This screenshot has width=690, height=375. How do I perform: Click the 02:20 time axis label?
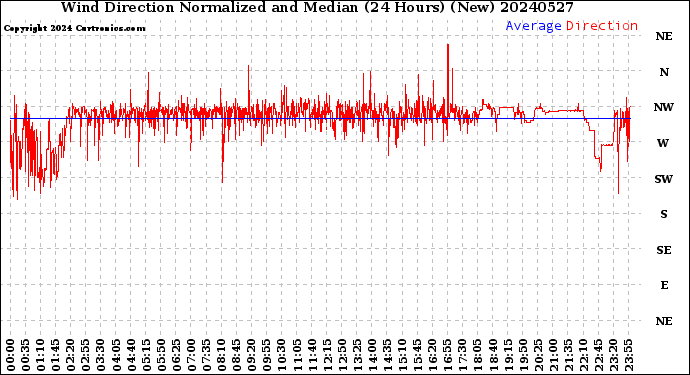pyautogui.click(x=71, y=355)
